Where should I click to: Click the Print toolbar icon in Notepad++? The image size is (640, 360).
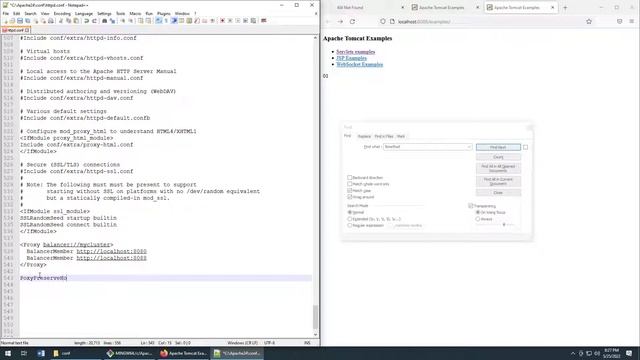click(51, 20)
